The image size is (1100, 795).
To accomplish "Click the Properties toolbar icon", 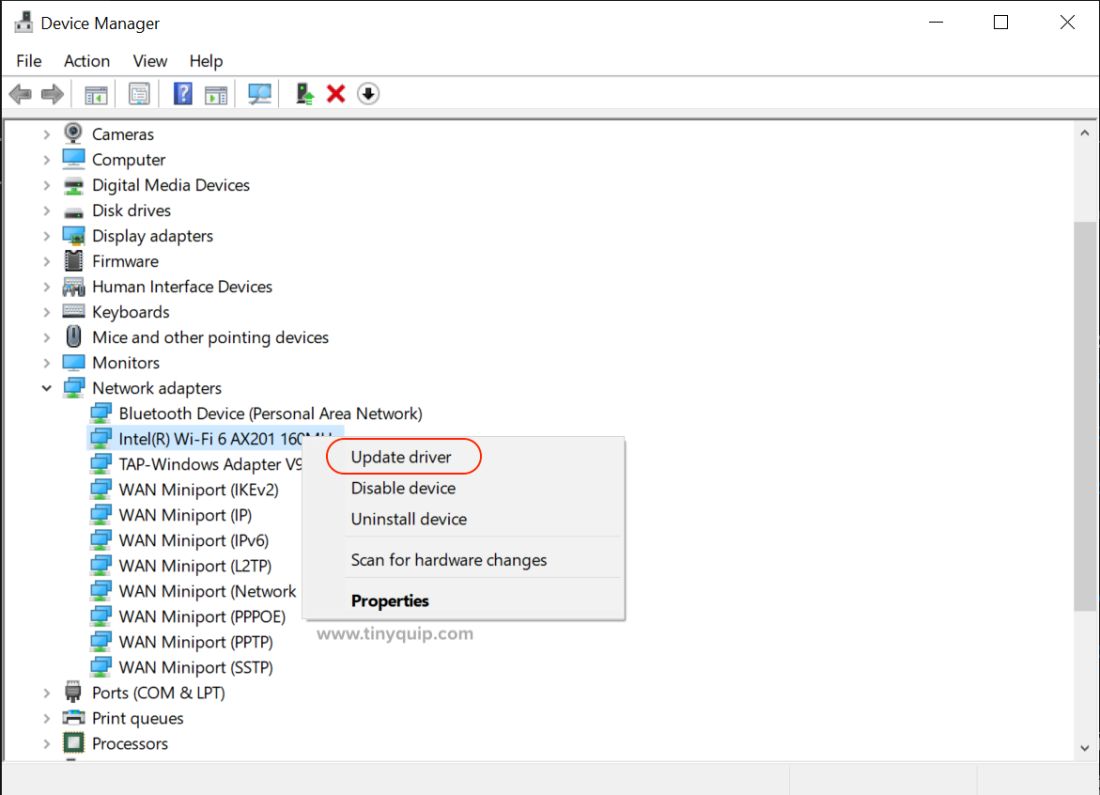I will [x=138, y=93].
